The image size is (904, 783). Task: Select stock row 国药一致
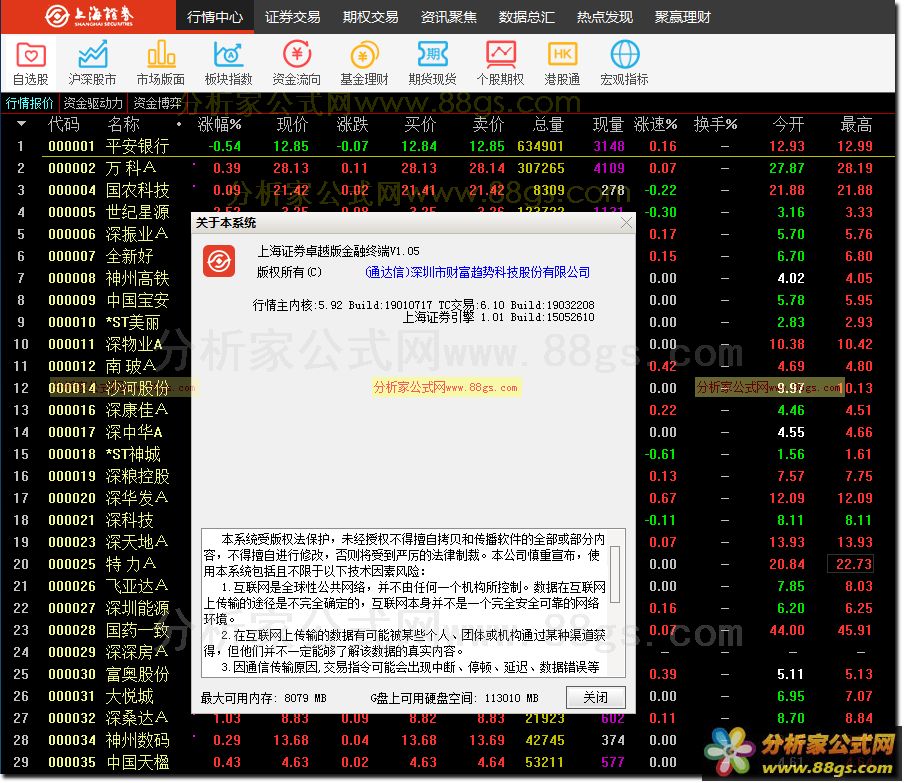click(x=137, y=630)
